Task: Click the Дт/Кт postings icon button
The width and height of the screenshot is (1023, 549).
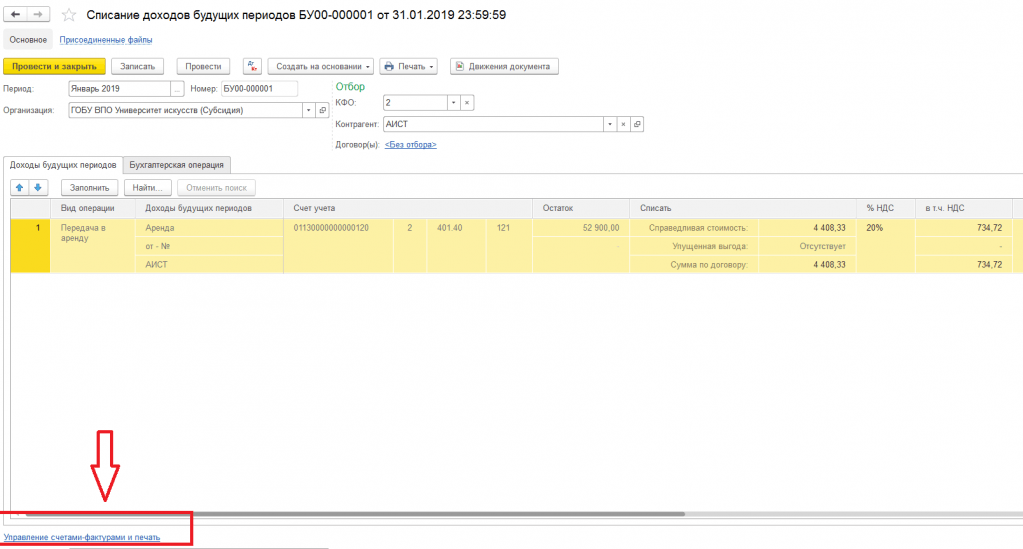Action: pyautogui.click(x=250, y=67)
